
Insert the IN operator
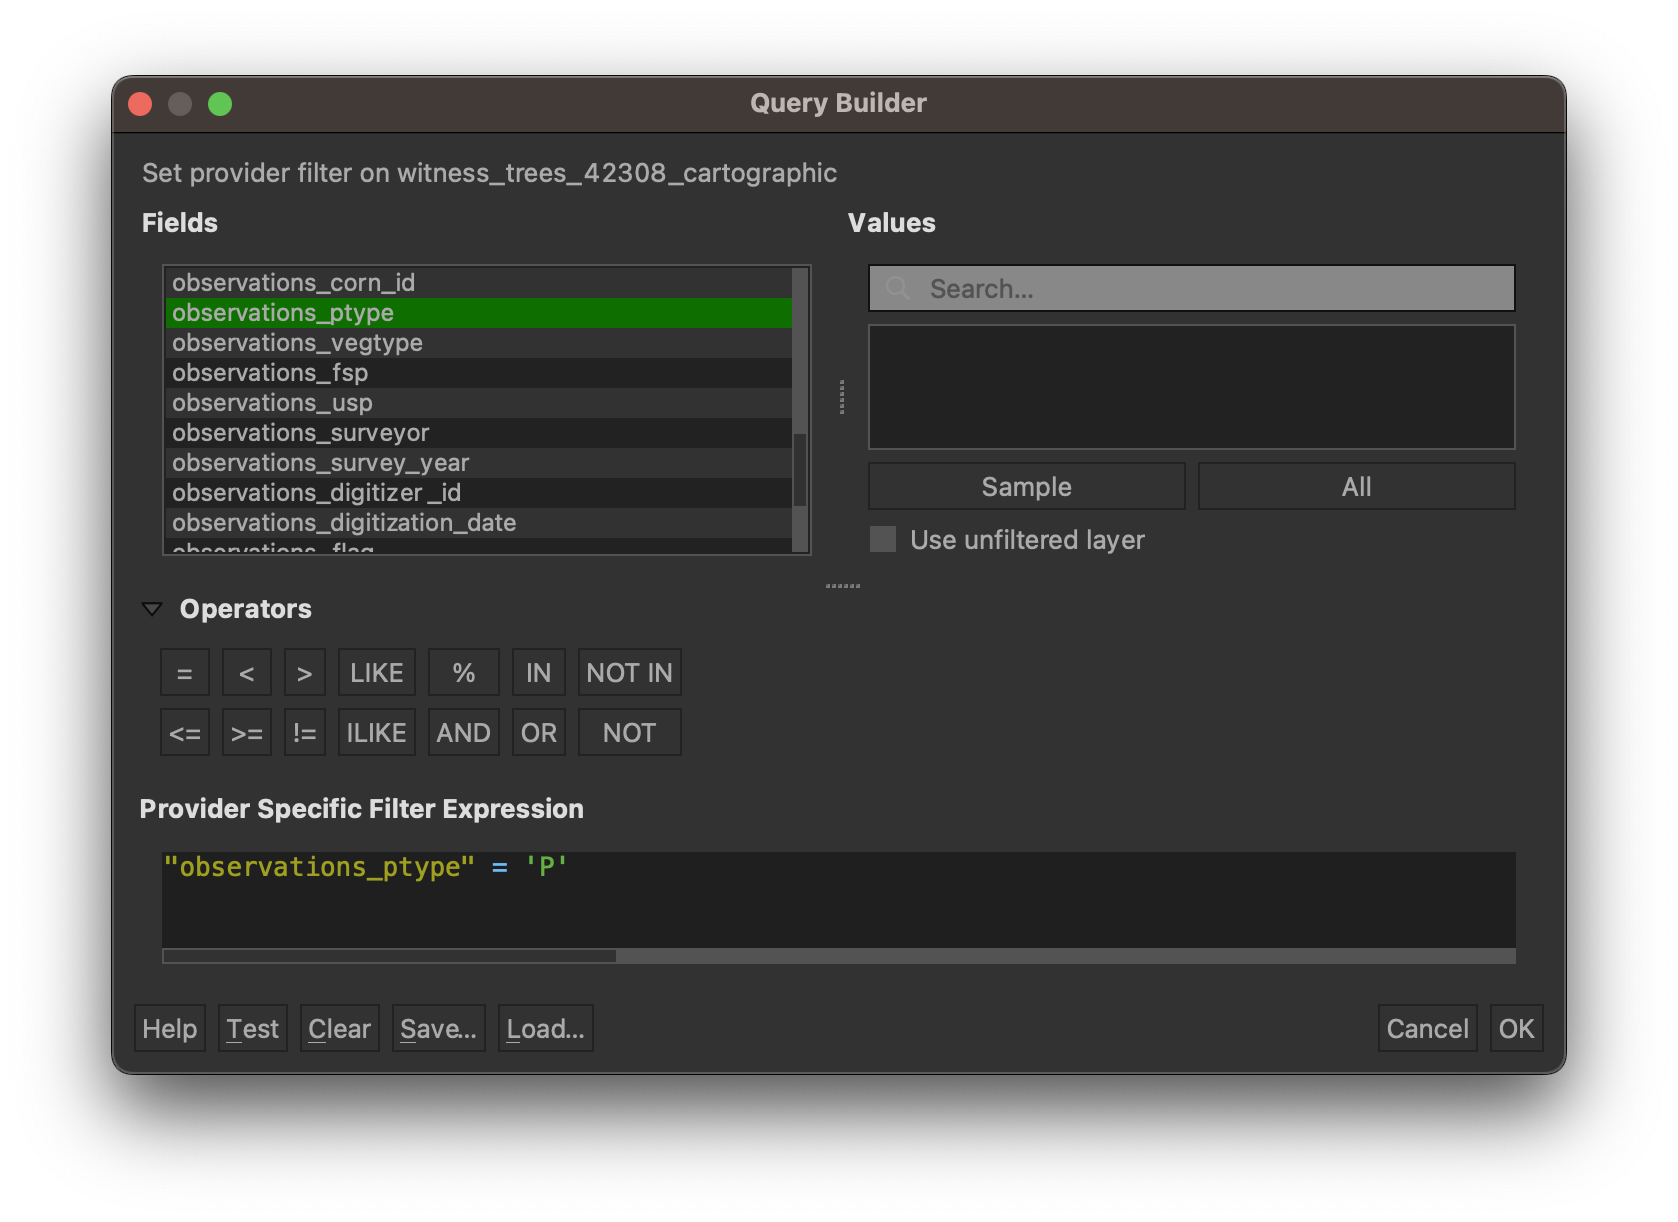coord(538,673)
